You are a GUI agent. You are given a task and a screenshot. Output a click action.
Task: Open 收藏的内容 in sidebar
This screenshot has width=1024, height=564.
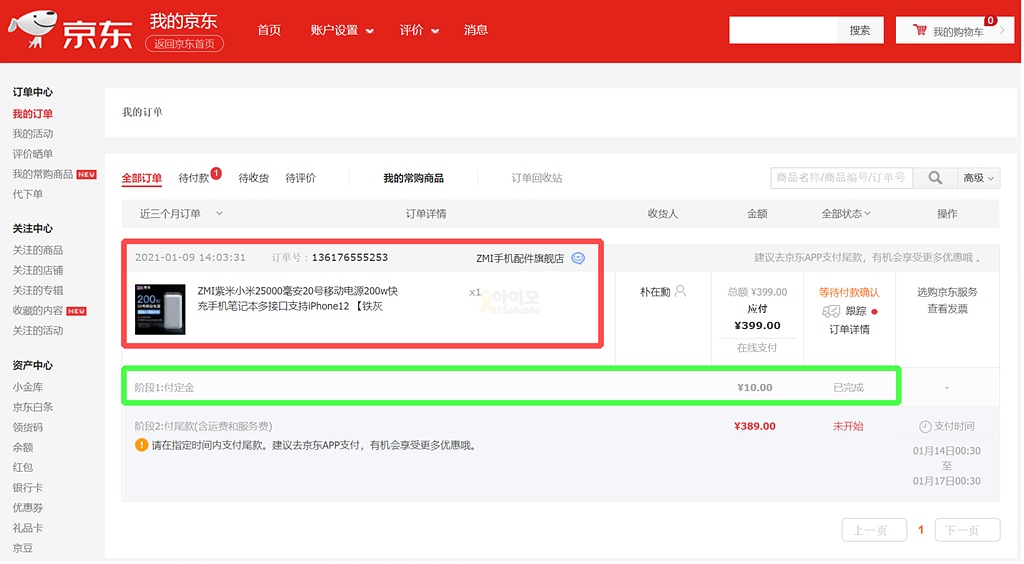[x=38, y=311]
